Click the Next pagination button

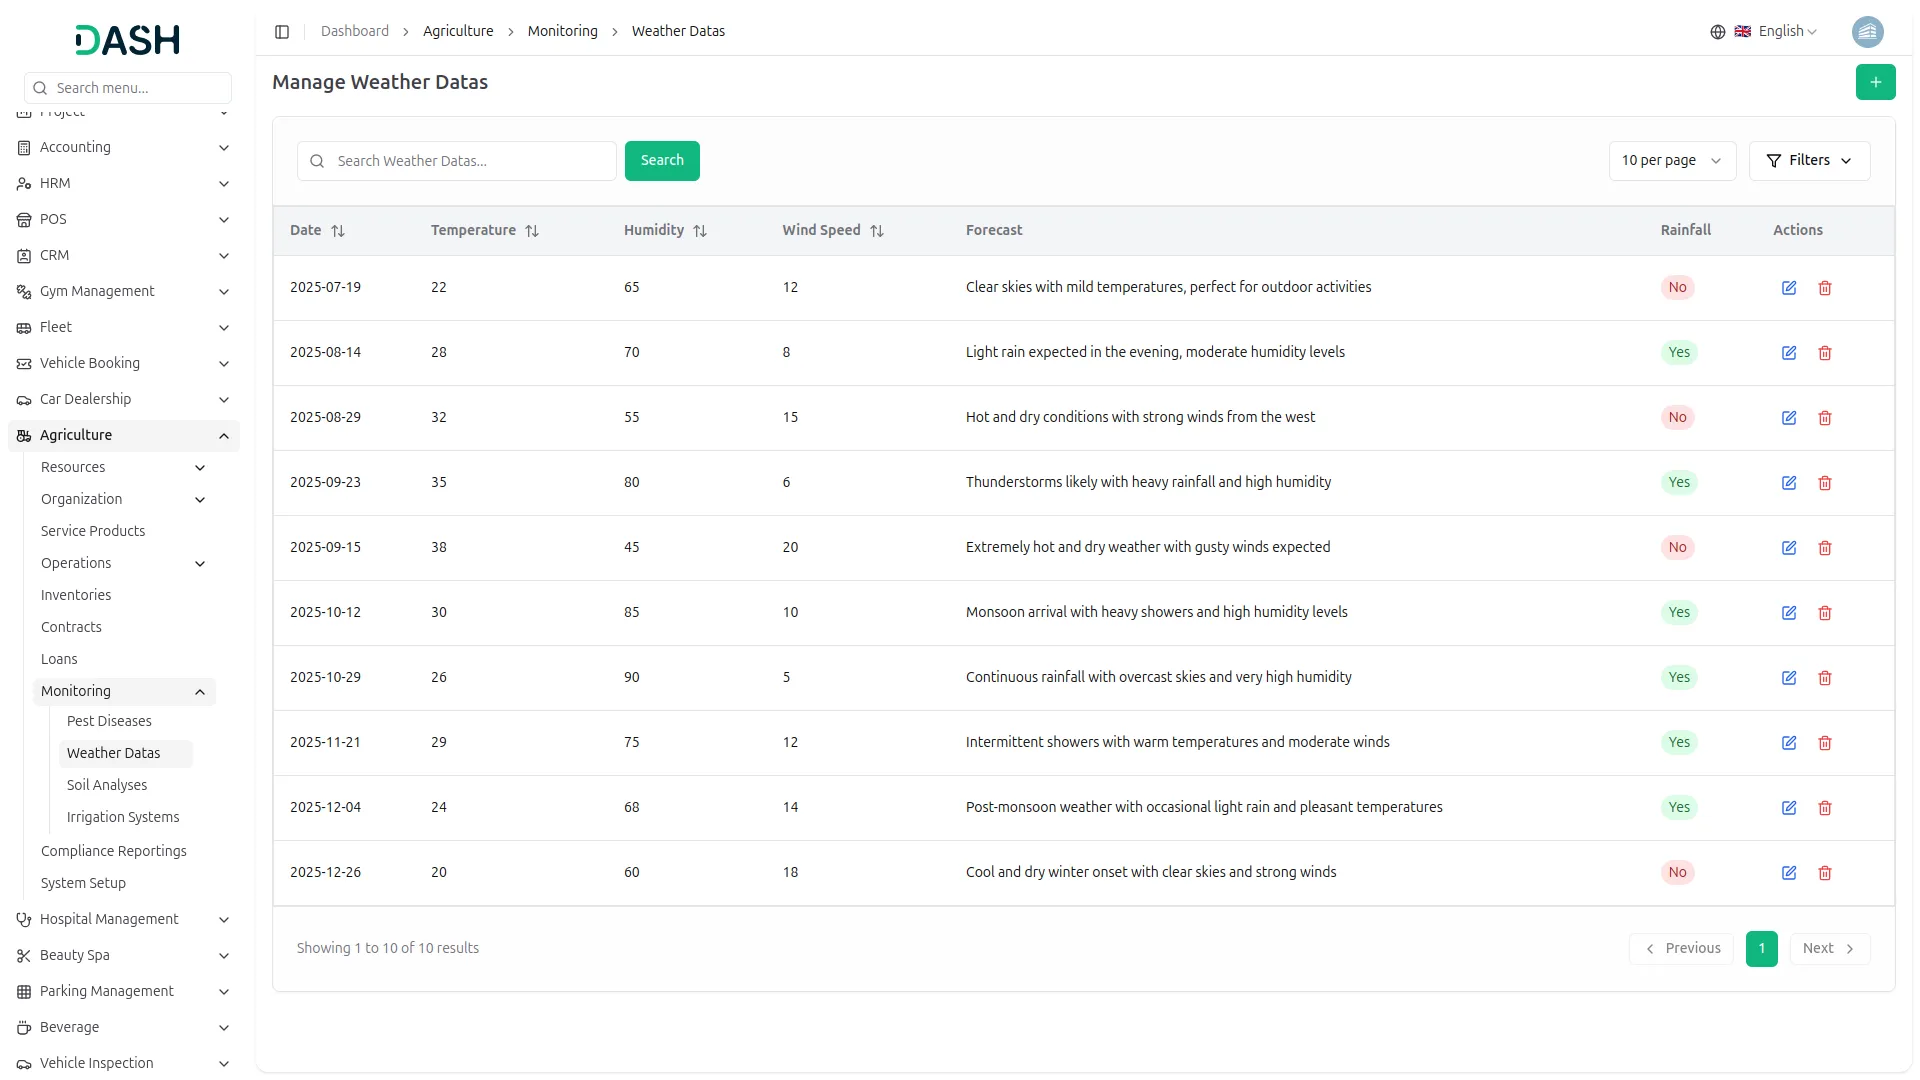pos(1828,949)
